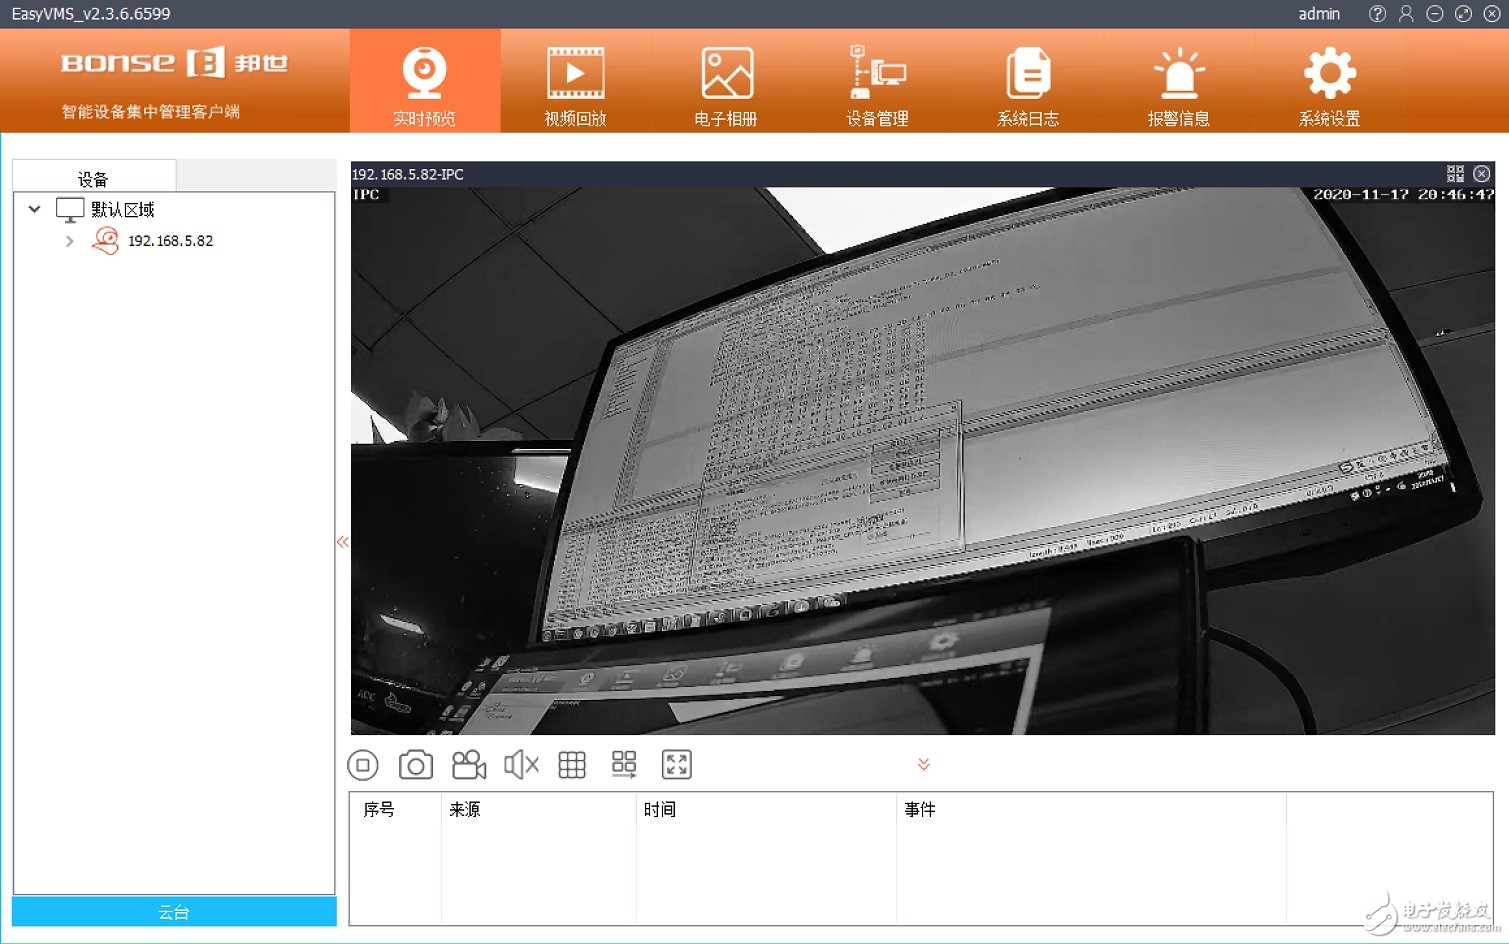Click the 序号 column header
1509x944 pixels.
(379, 809)
